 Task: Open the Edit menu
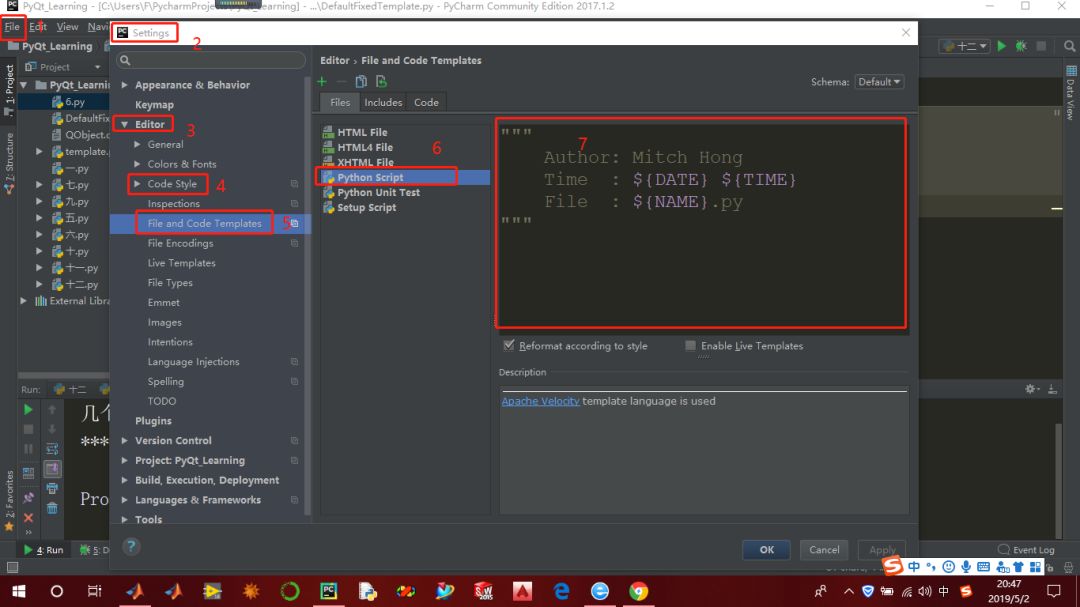point(37,27)
